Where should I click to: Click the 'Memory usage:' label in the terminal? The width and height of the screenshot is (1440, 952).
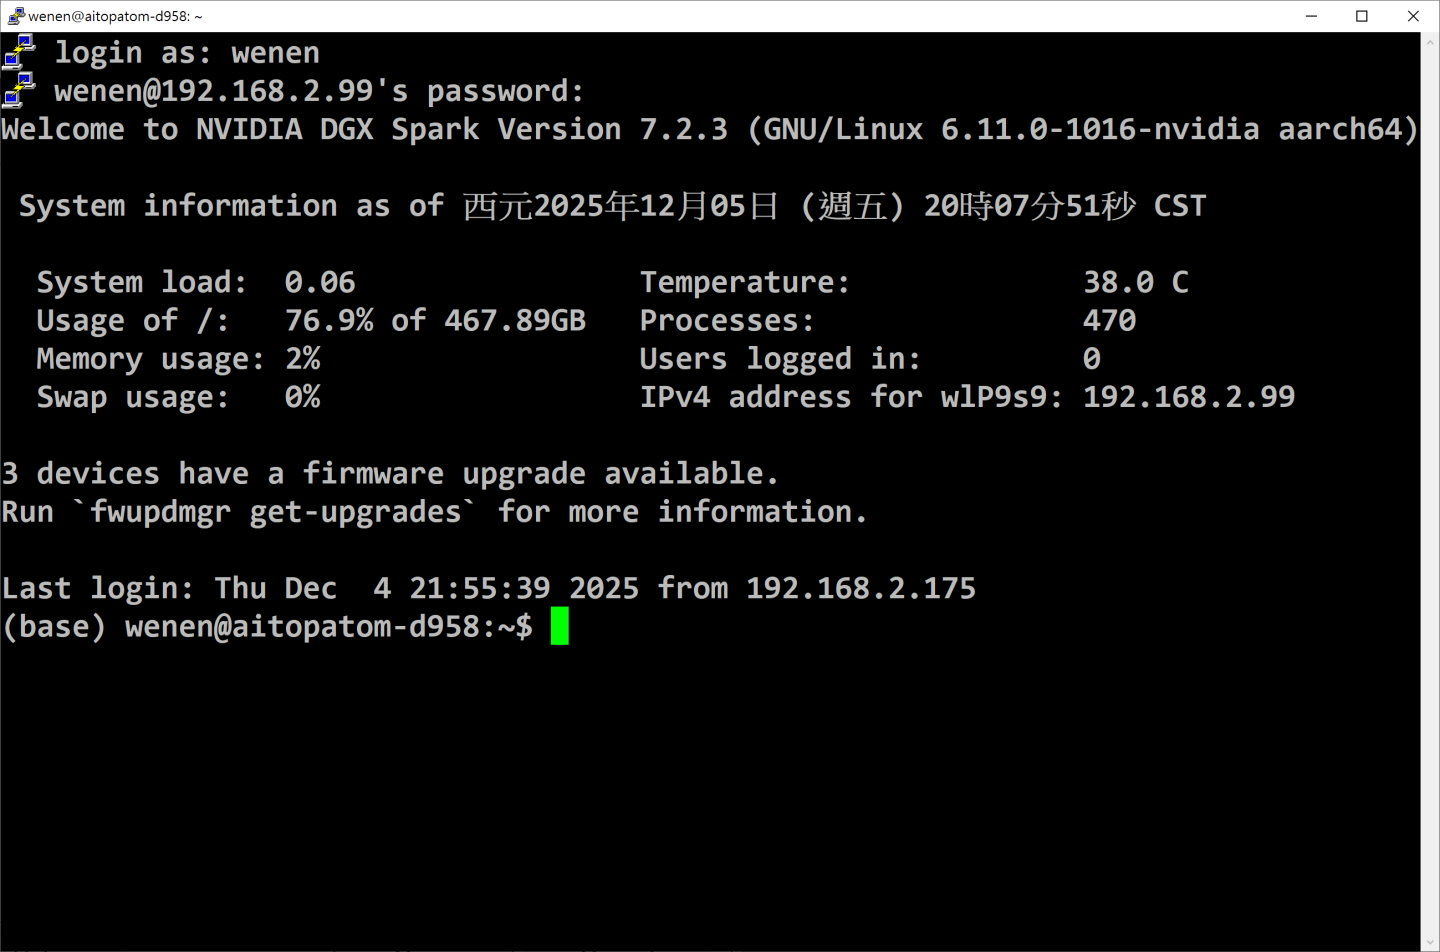point(150,359)
